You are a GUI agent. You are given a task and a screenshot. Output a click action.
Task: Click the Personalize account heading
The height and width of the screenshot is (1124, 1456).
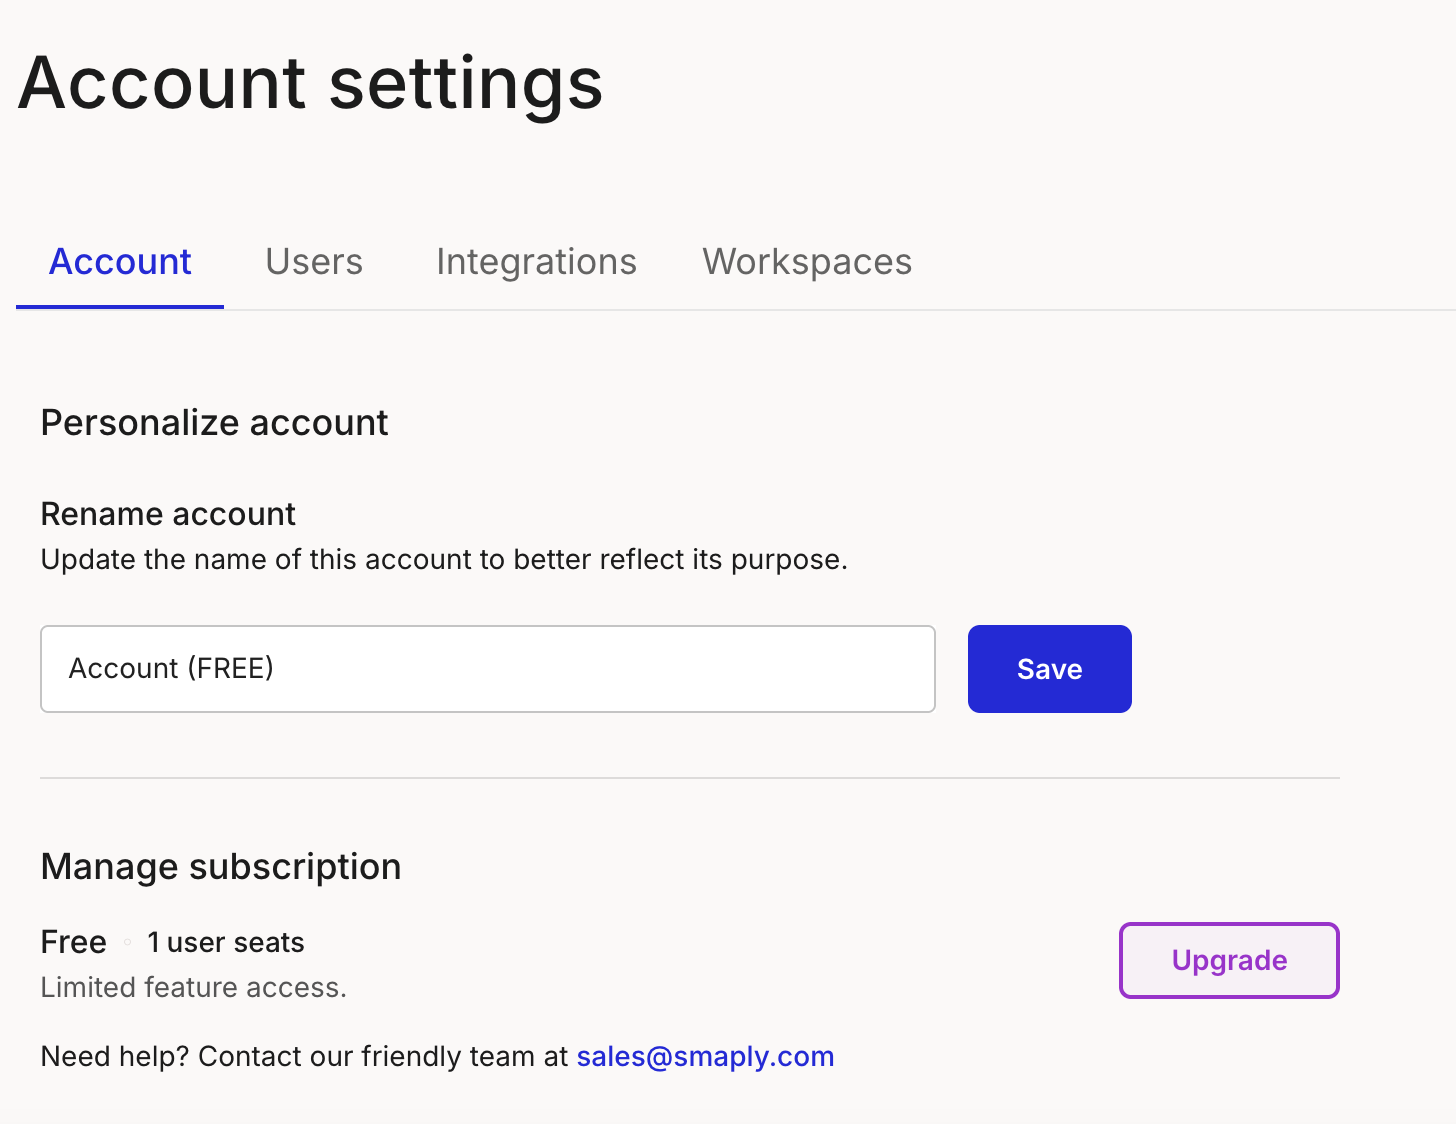[214, 423]
